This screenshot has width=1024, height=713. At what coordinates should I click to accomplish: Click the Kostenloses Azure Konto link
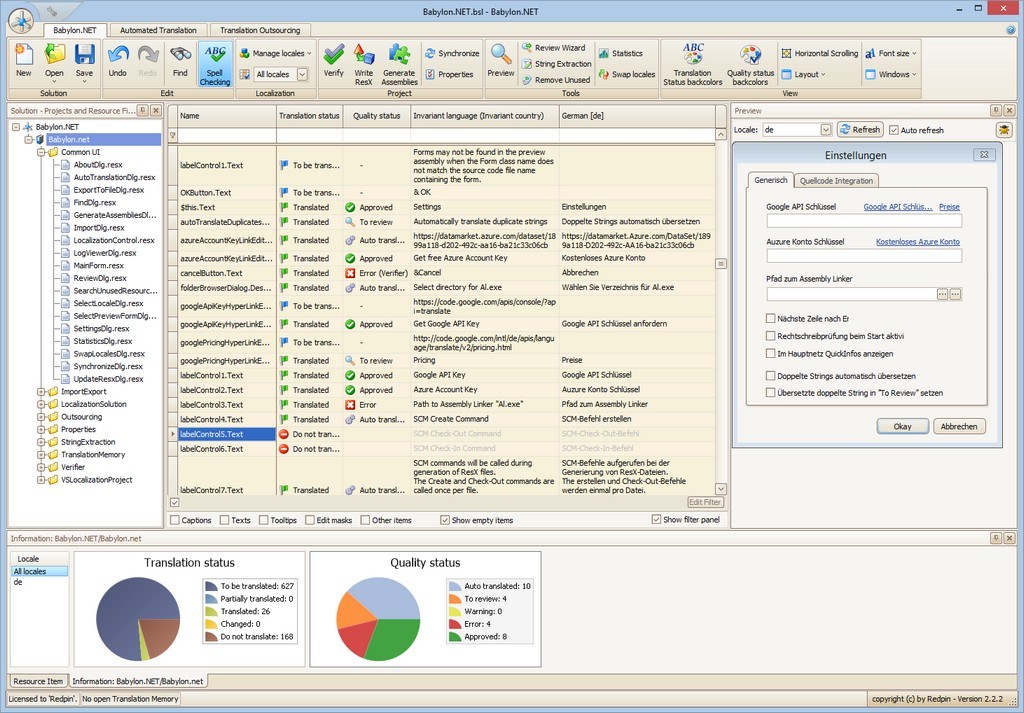pyautogui.click(x=918, y=242)
